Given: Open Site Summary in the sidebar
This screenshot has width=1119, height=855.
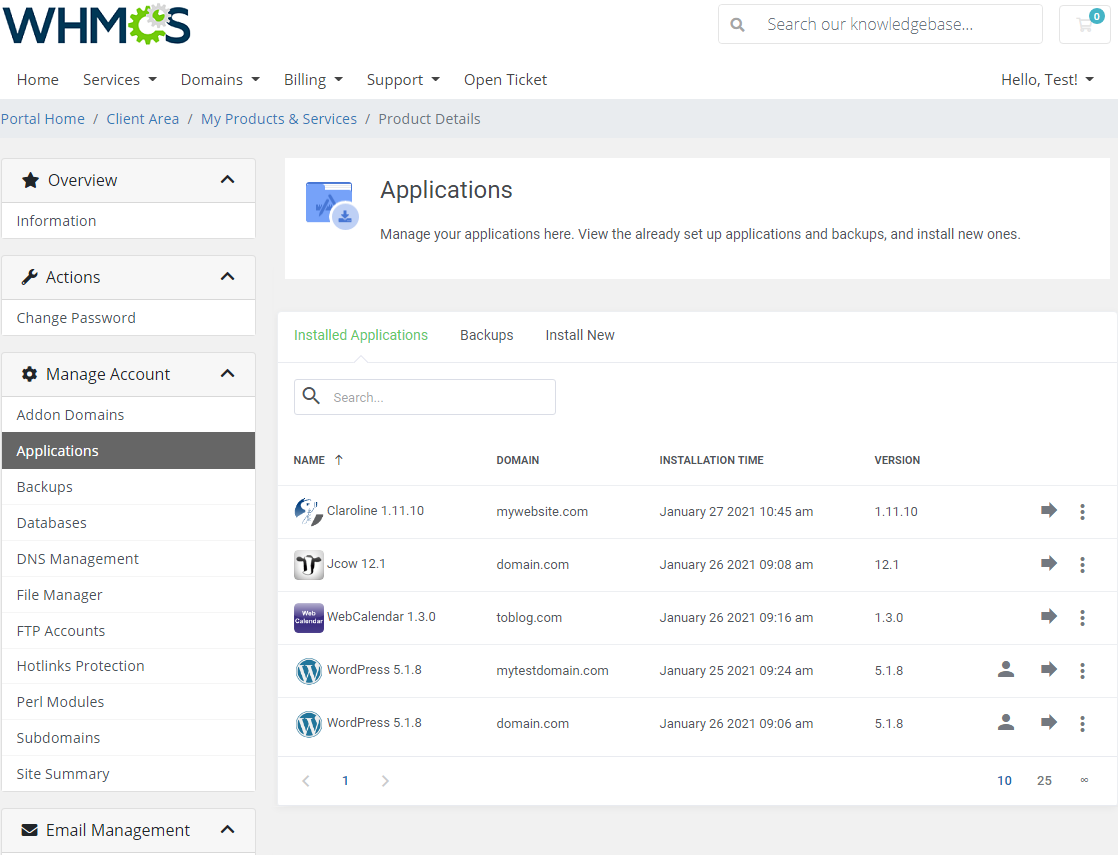Looking at the screenshot, I should click(x=128, y=774).
